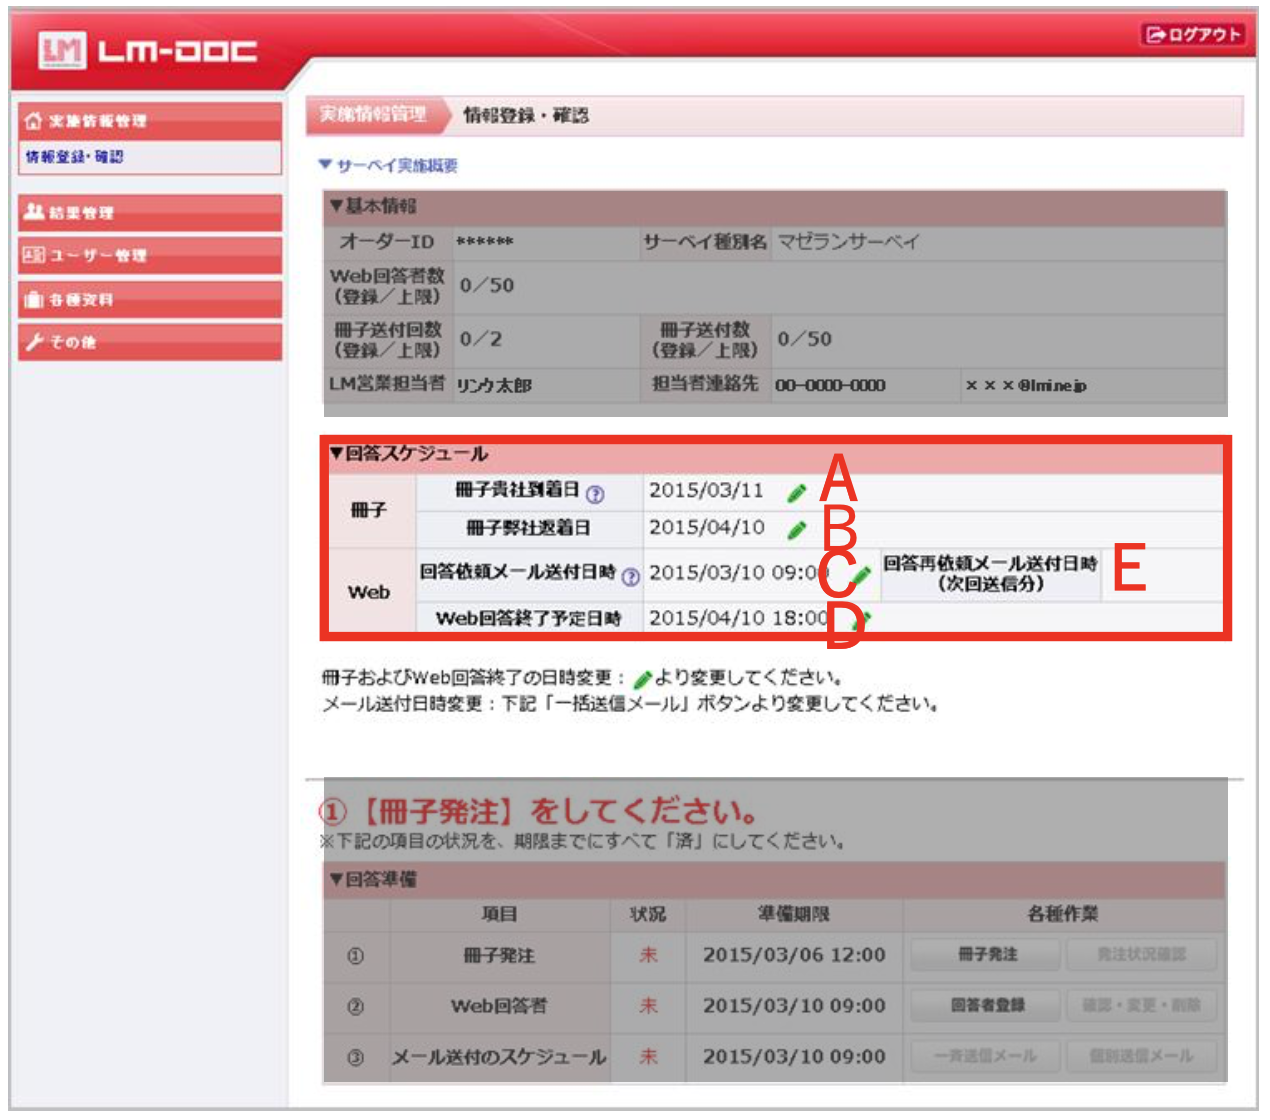
Task: Open 各種資料 sidebar menu
Action: tap(150, 299)
